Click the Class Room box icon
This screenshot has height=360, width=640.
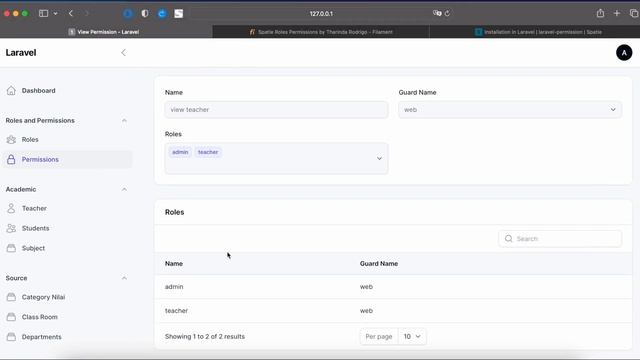(x=11, y=317)
